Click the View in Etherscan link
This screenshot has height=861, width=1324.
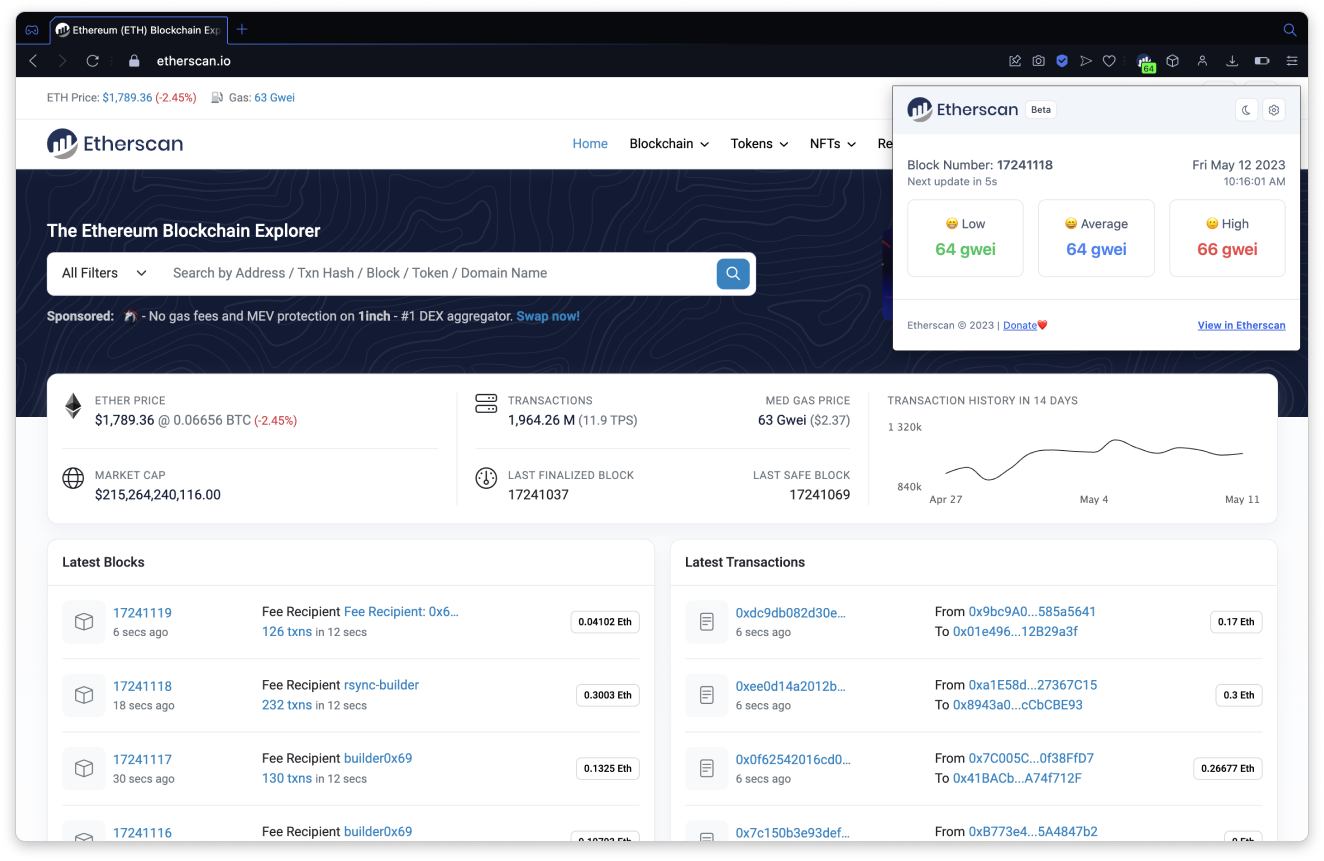point(1241,325)
